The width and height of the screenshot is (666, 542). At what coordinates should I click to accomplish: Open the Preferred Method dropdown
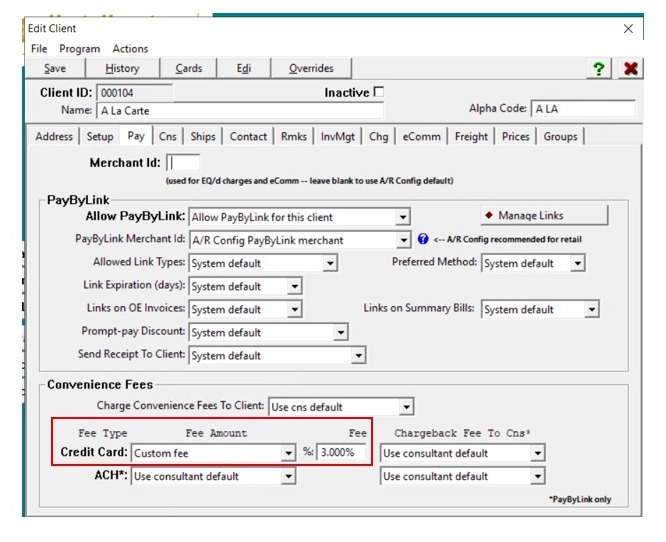tap(577, 263)
